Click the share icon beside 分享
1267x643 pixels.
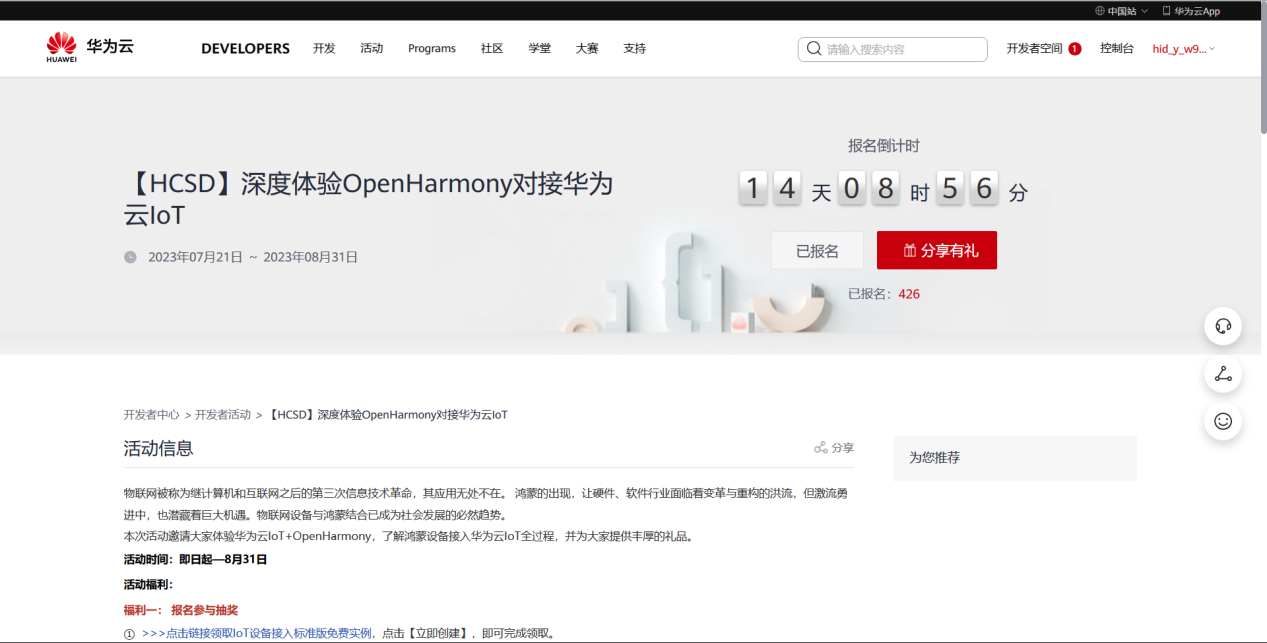tap(821, 448)
